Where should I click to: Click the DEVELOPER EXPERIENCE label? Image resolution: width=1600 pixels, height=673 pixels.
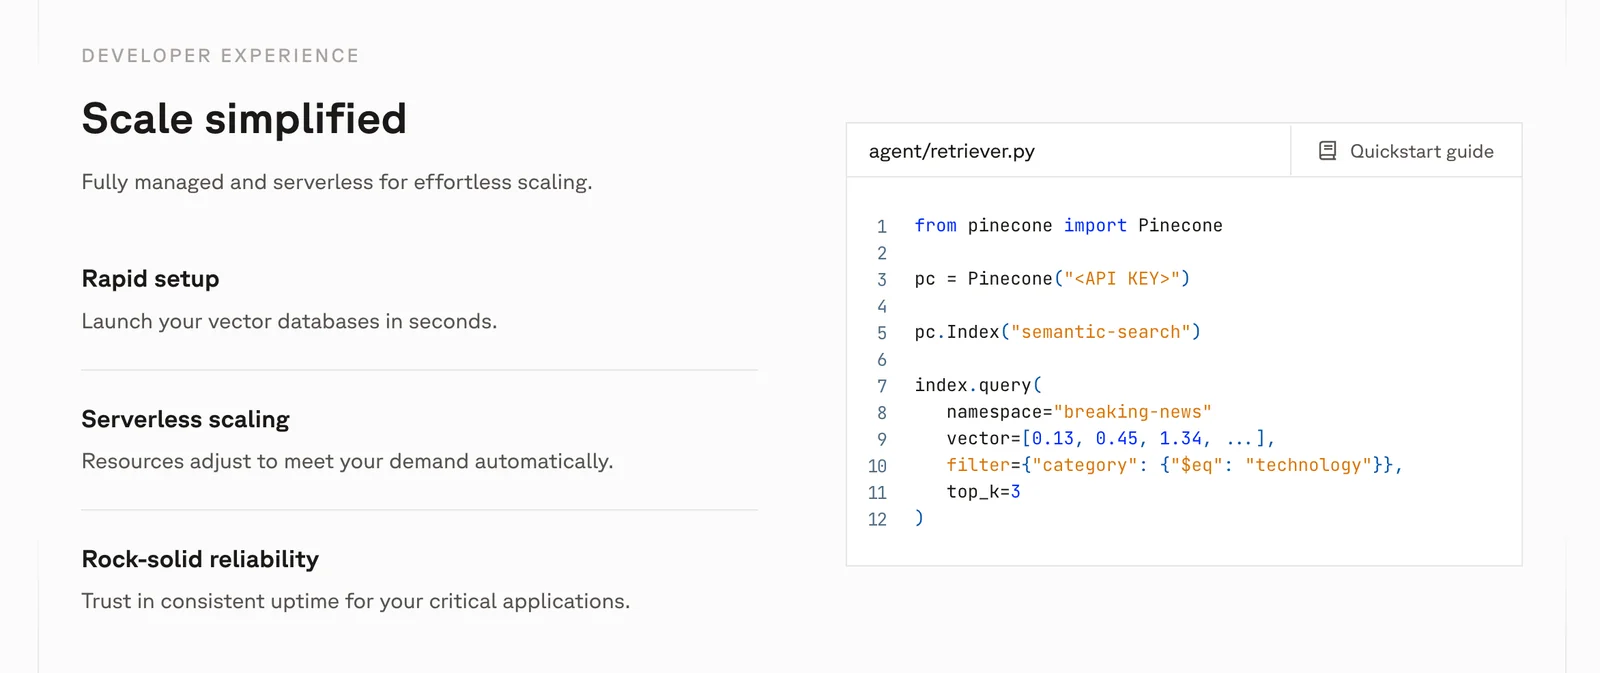tap(220, 56)
